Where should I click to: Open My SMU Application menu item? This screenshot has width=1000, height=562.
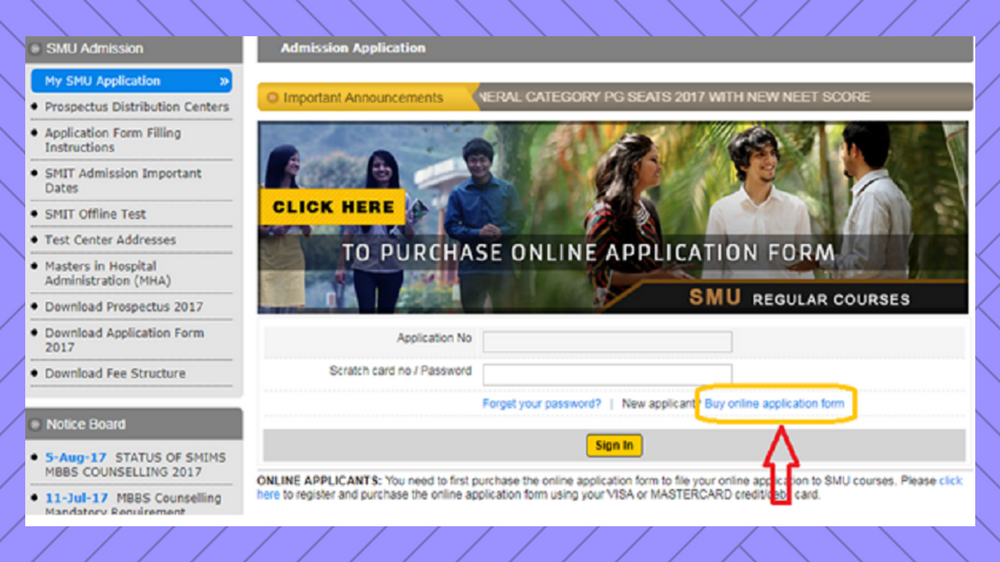coord(131,81)
